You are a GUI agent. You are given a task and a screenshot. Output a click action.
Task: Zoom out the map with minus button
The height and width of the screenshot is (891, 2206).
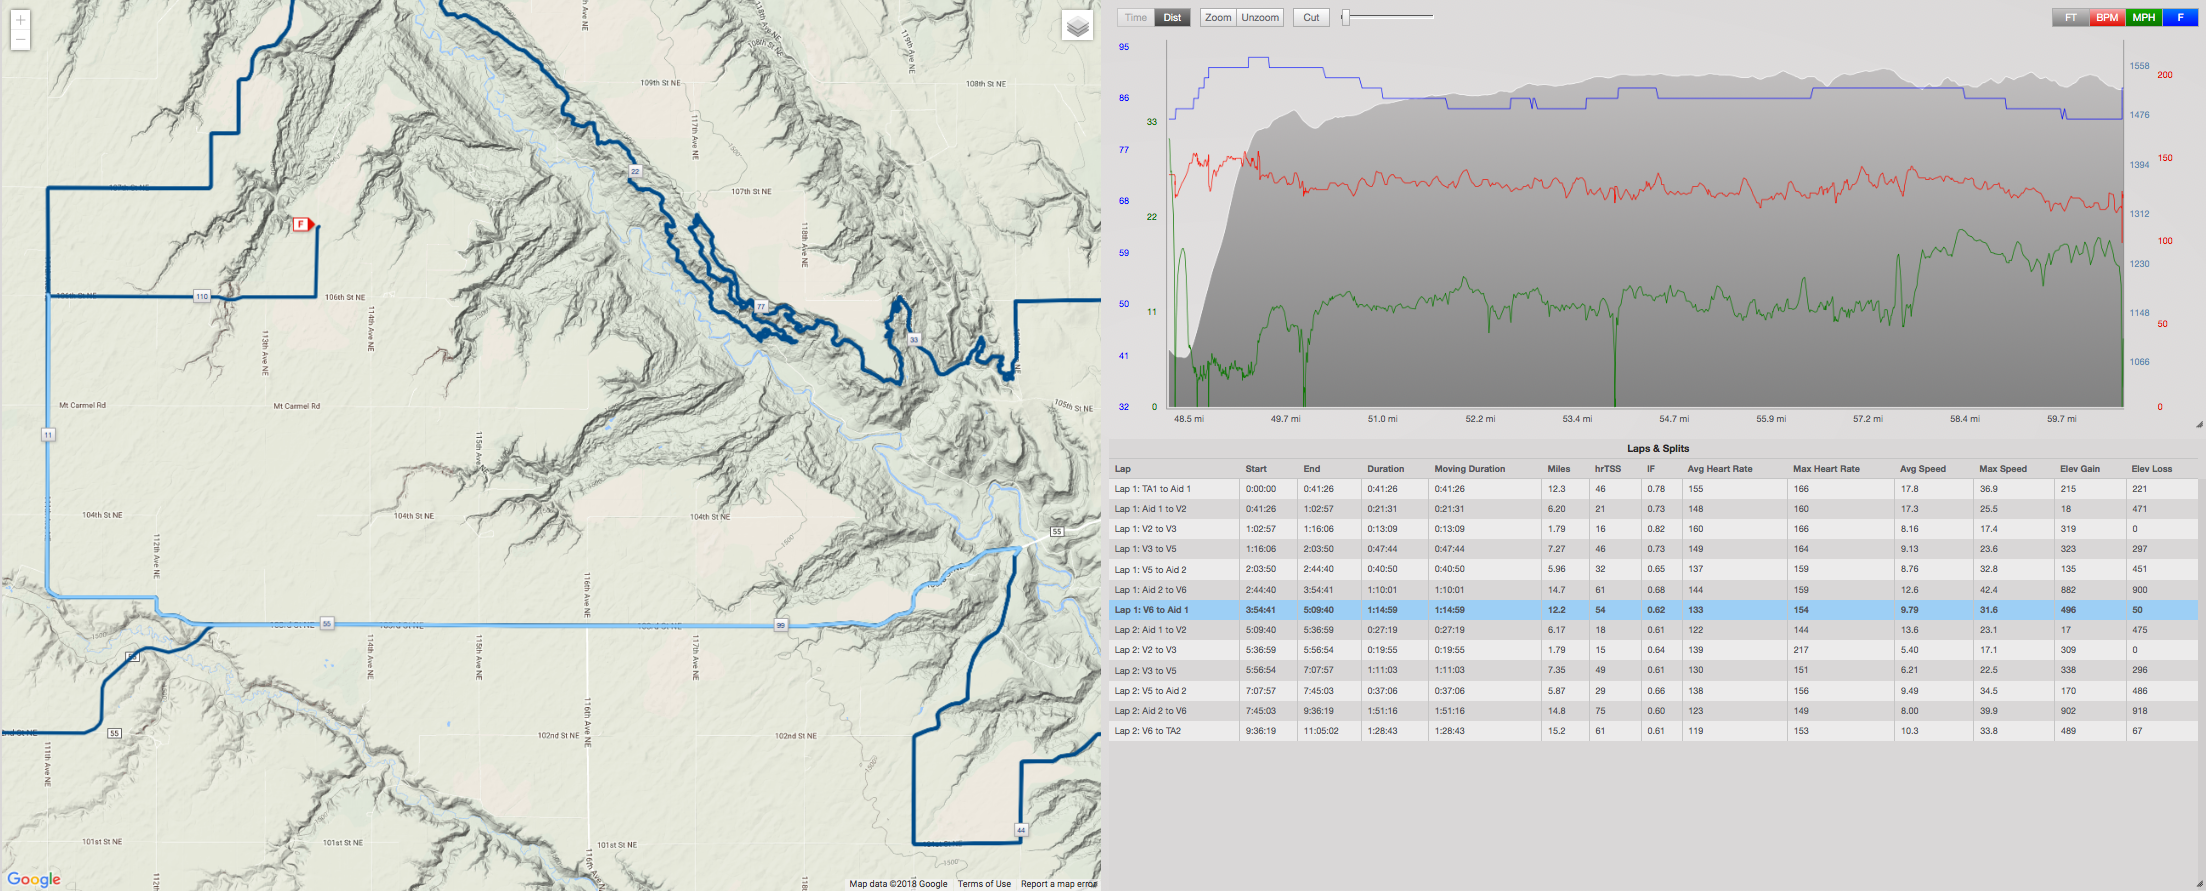[20, 40]
